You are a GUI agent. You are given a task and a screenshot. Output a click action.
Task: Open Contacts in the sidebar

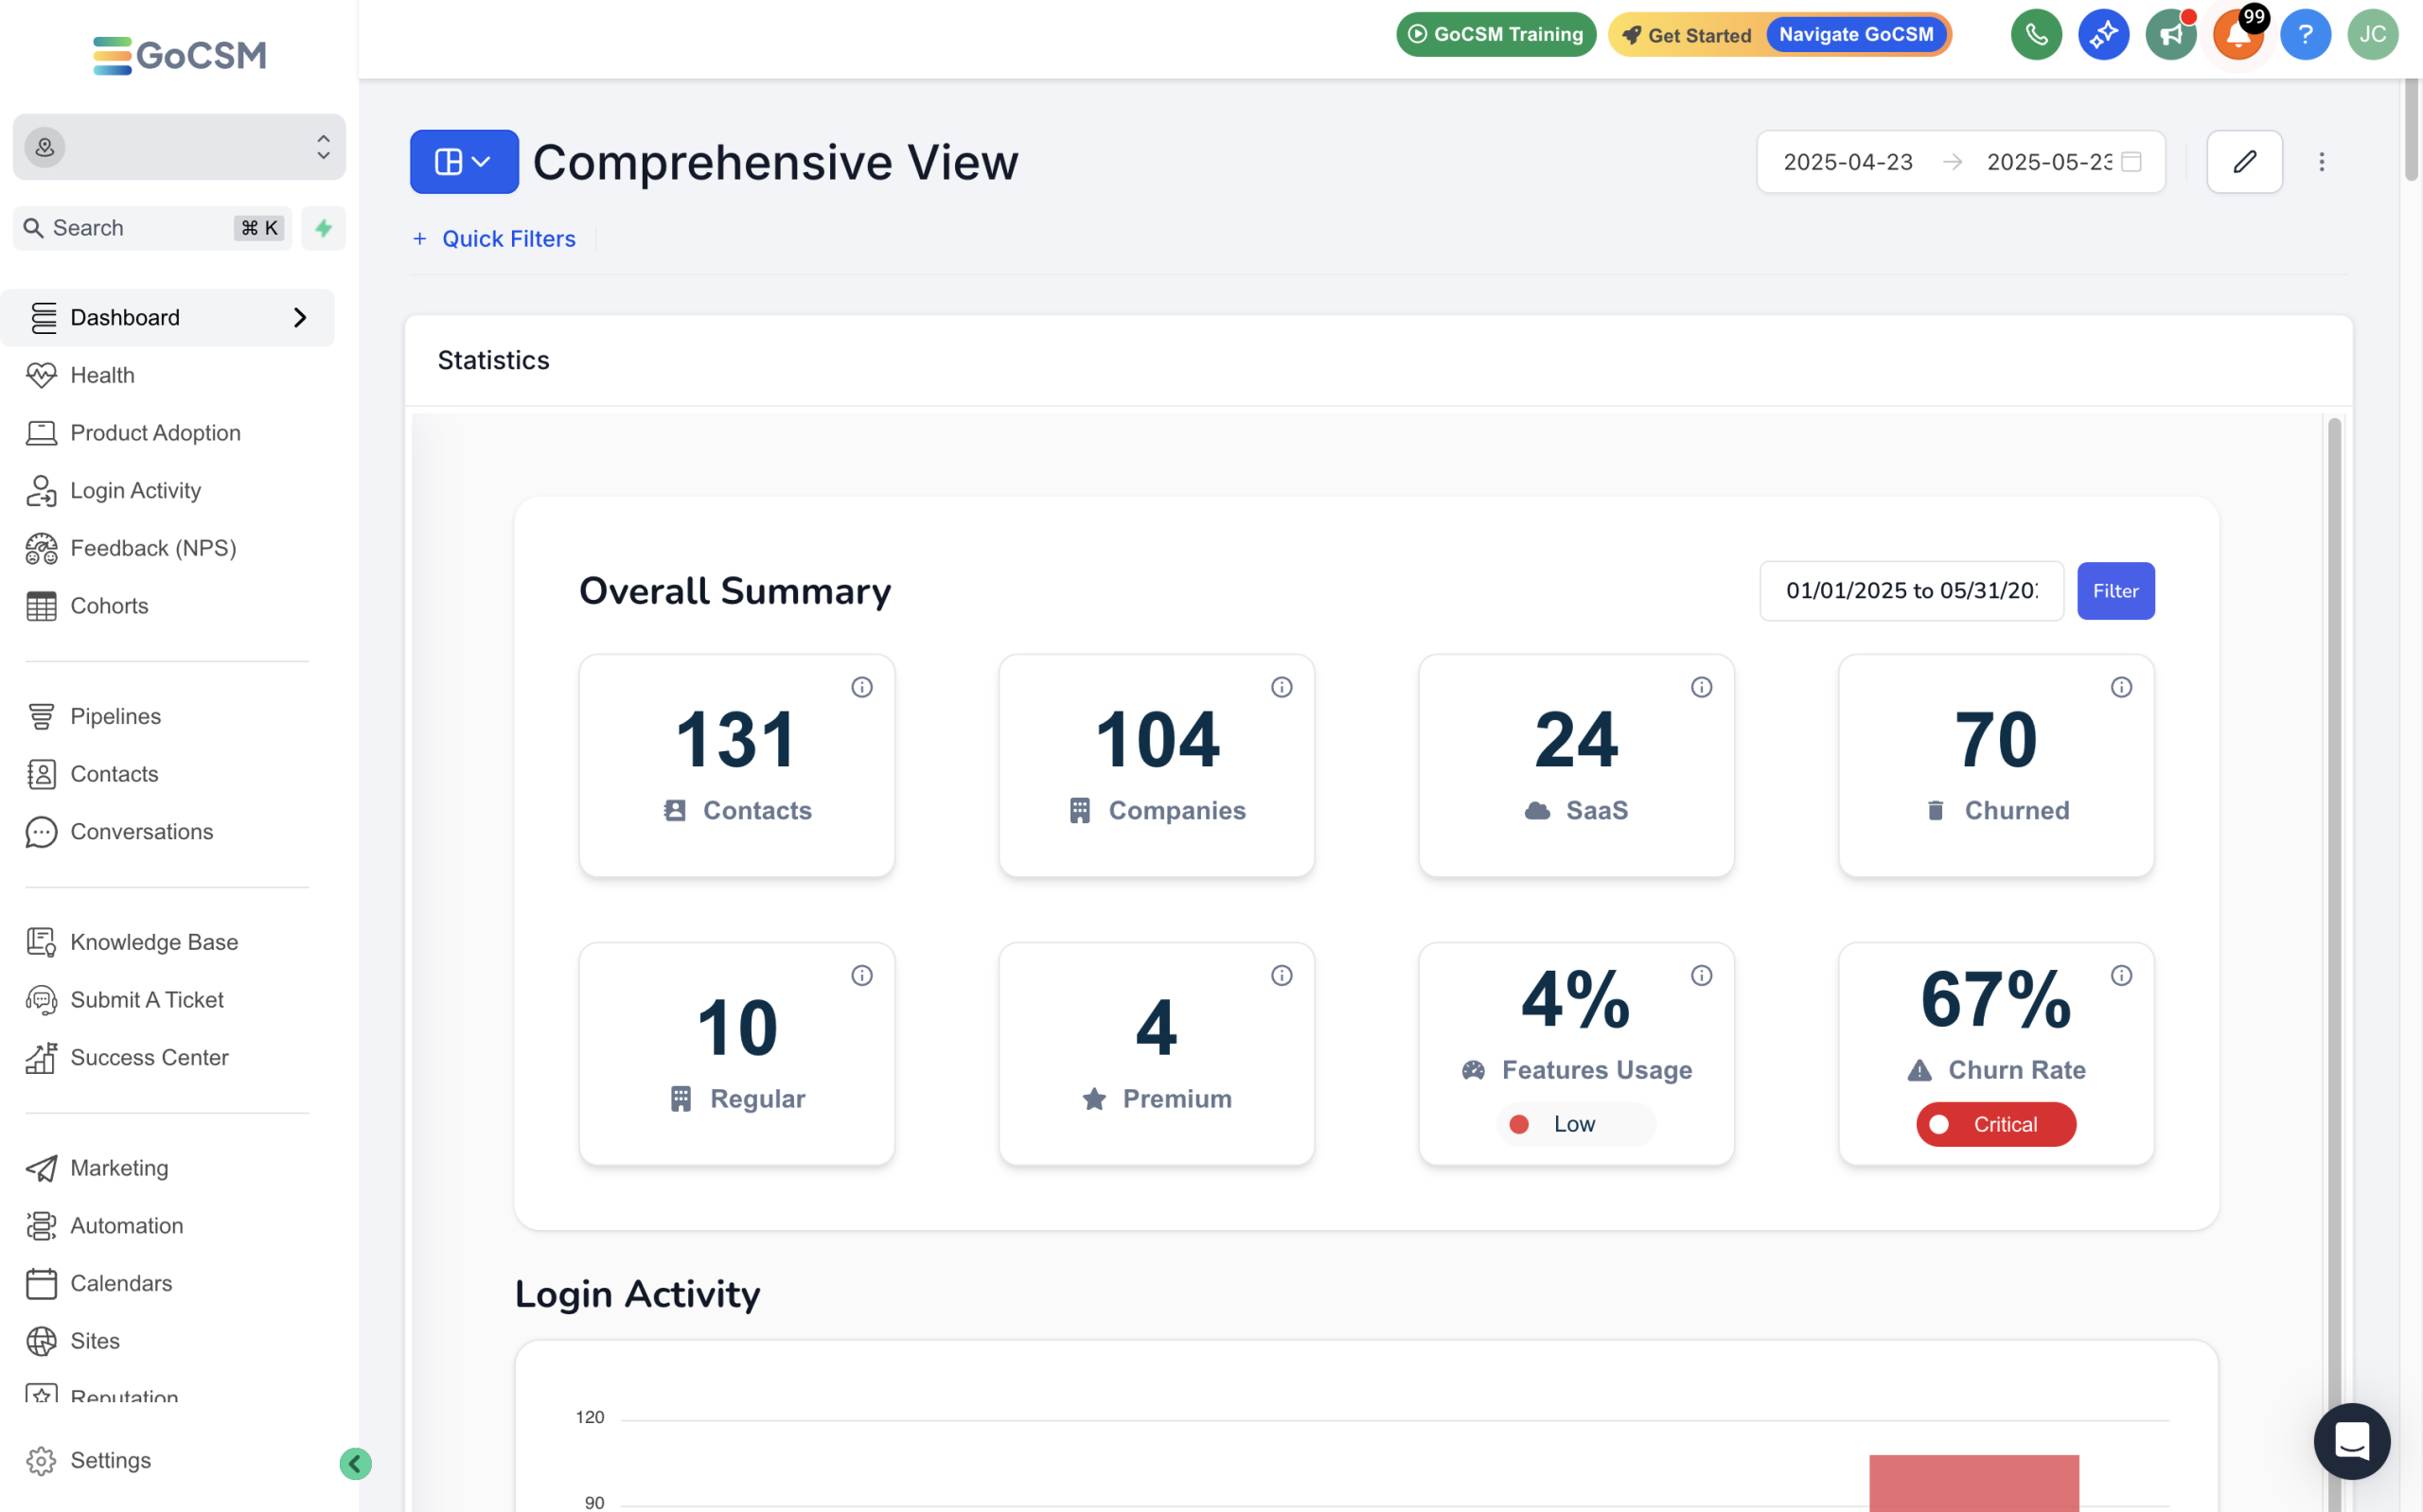[x=167, y=774]
